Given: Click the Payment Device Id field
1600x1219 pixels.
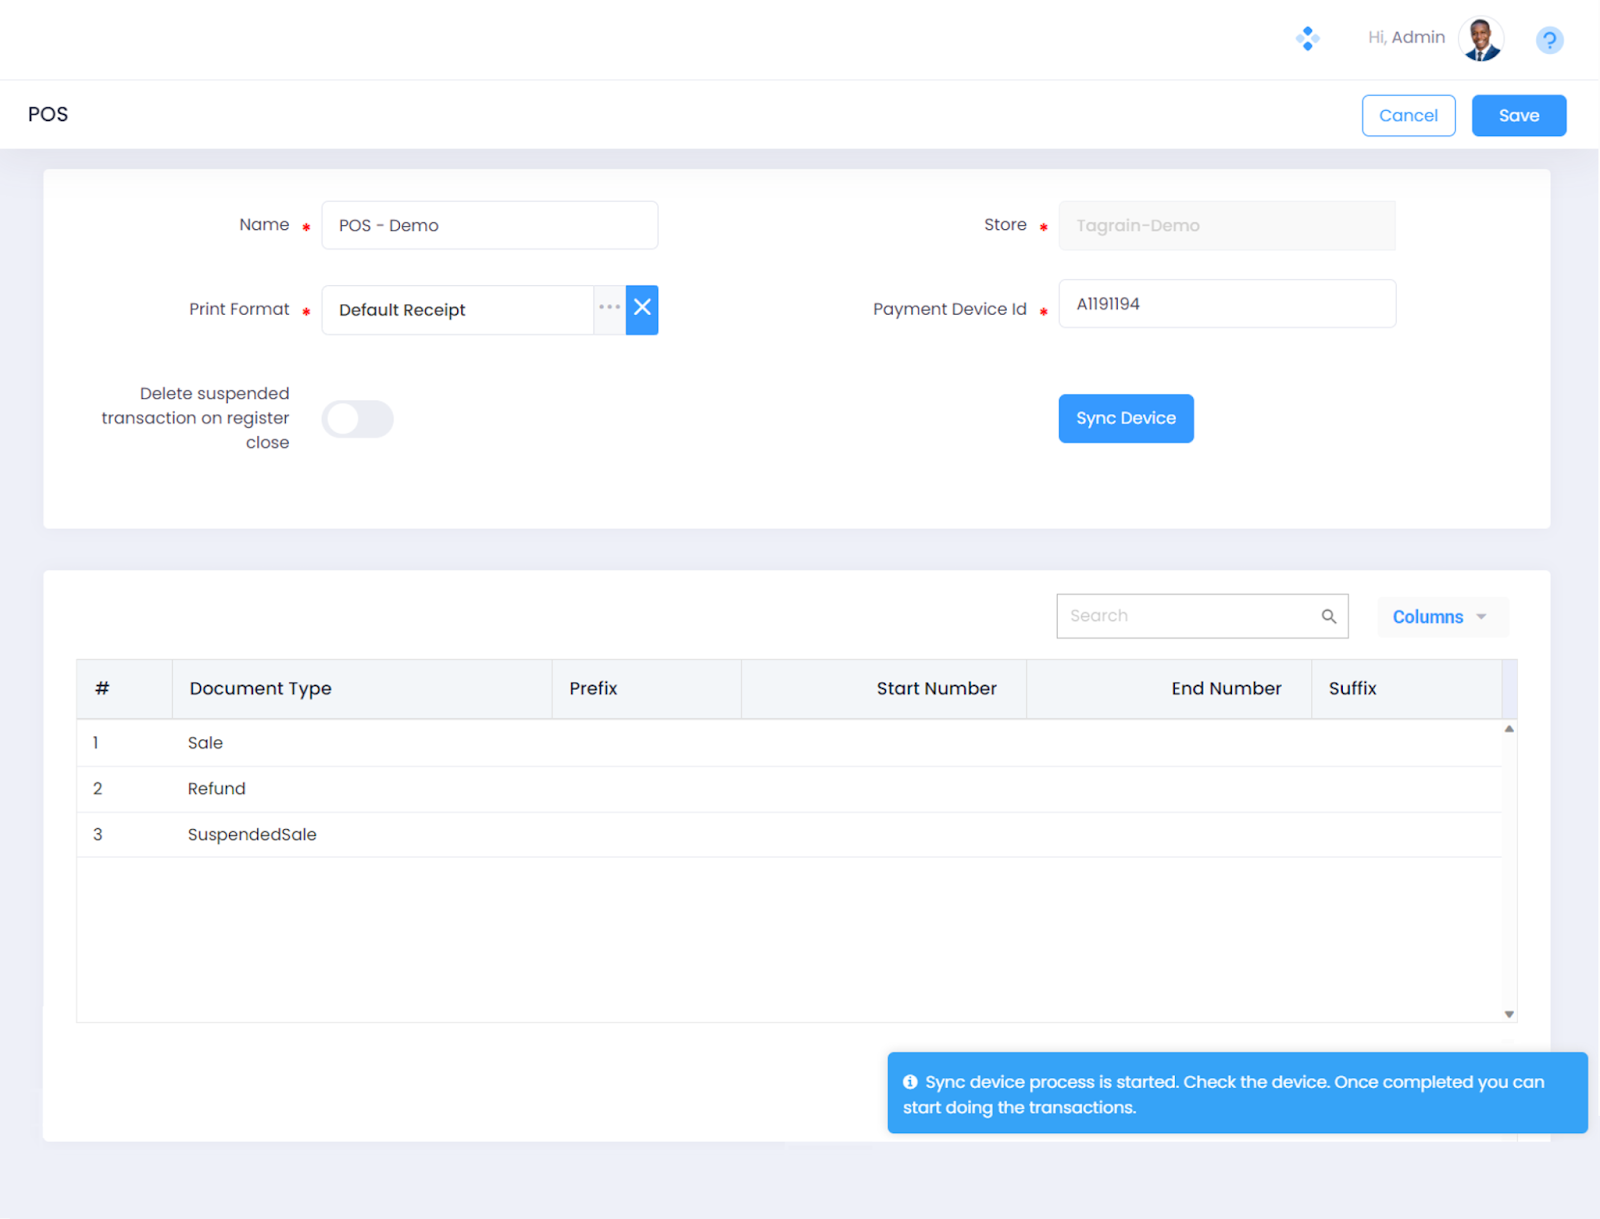Looking at the screenshot, I should coord(1226,304).
